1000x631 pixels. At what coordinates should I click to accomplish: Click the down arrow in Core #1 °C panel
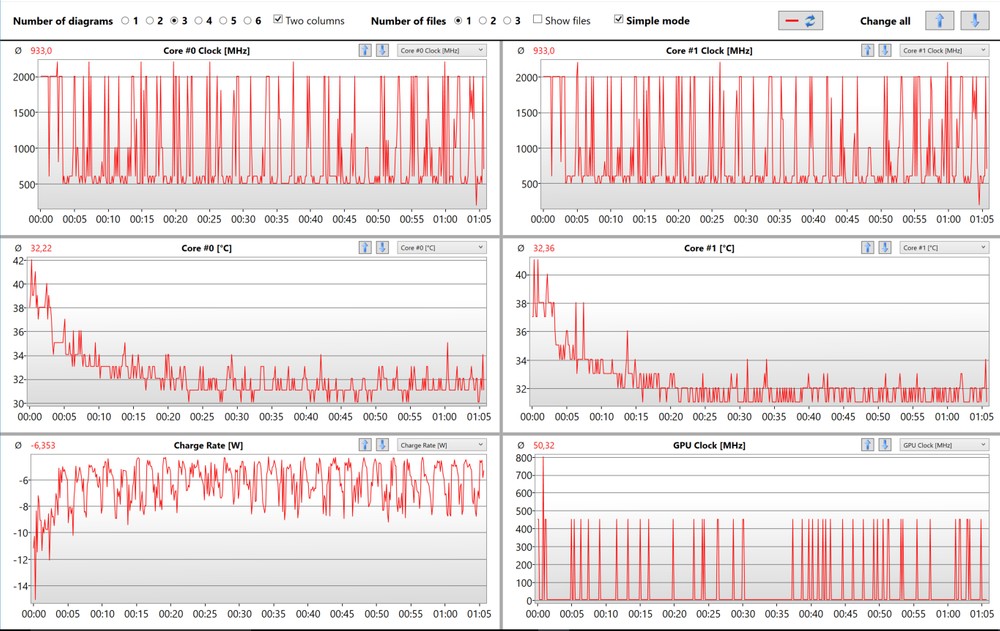(x=883, y=247)
